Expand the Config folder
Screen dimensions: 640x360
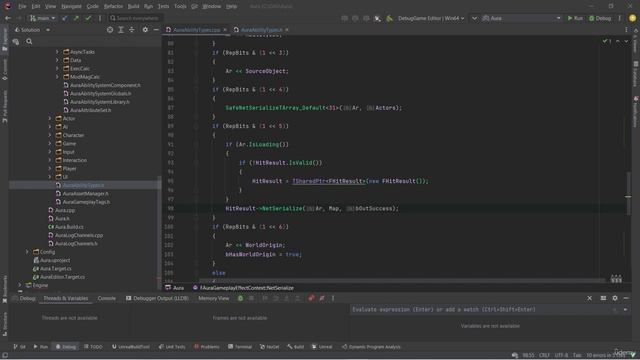(27, 252)
